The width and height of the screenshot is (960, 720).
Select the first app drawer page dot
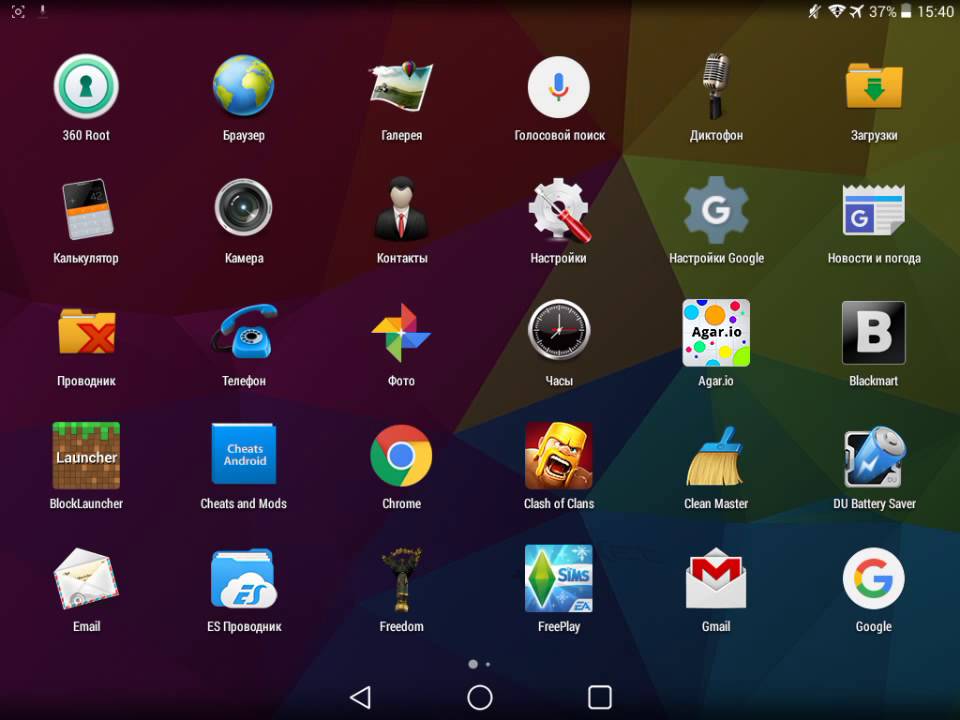click(x=473, y=664)
